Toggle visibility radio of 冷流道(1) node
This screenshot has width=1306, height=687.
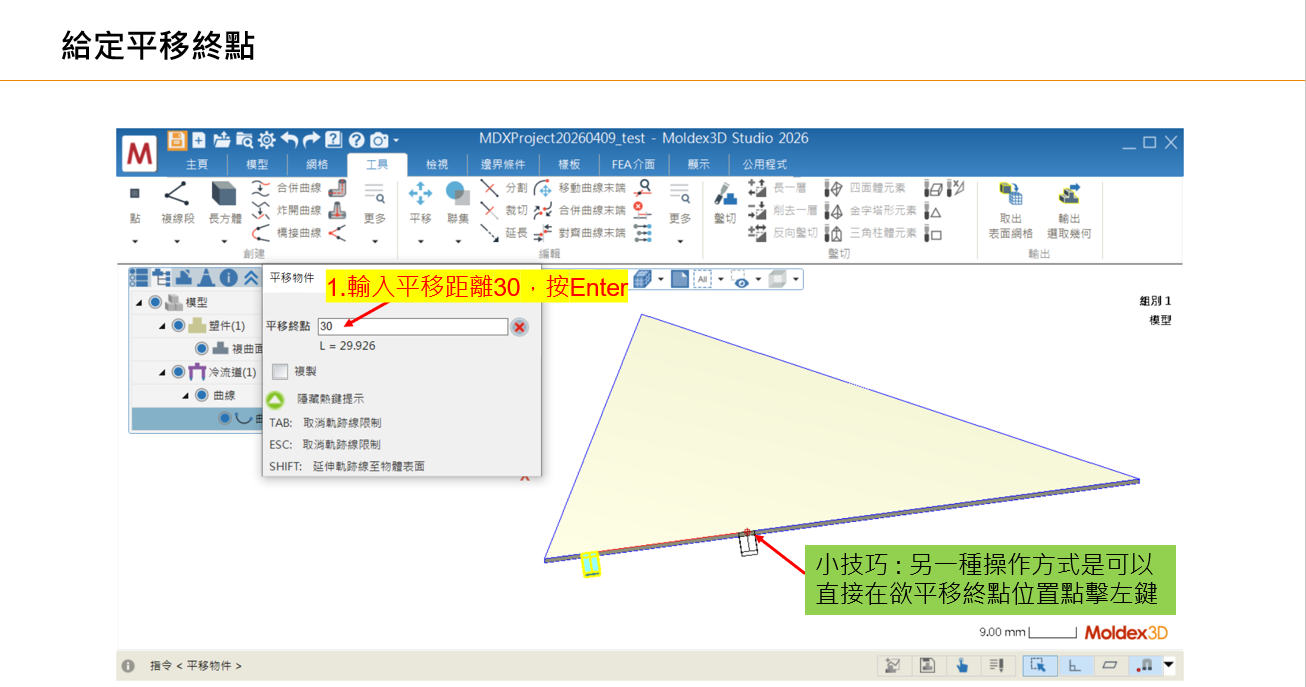click(x=178, y=372)
